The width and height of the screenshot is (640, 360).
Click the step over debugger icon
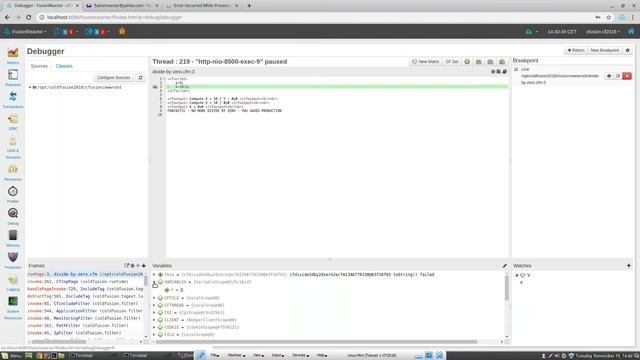pos(490,62)
